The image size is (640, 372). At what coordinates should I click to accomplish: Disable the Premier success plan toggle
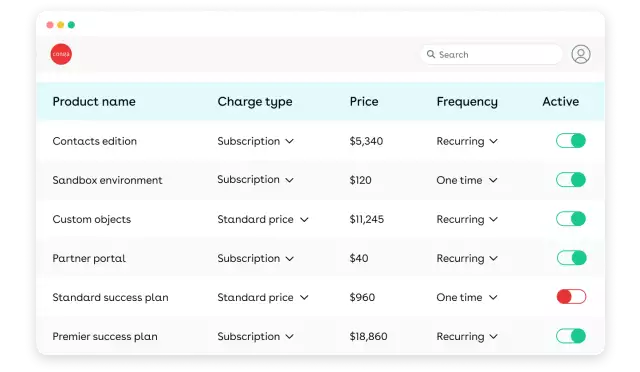[571, 336]
